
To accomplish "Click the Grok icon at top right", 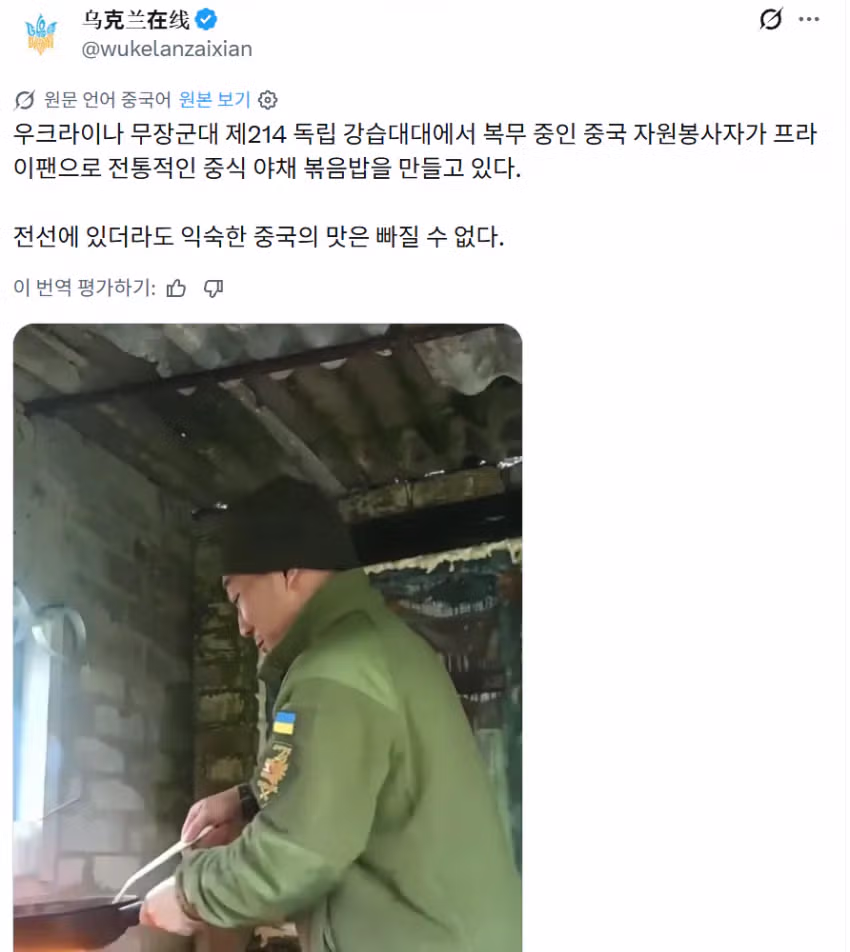I will (x=771, y=19).
